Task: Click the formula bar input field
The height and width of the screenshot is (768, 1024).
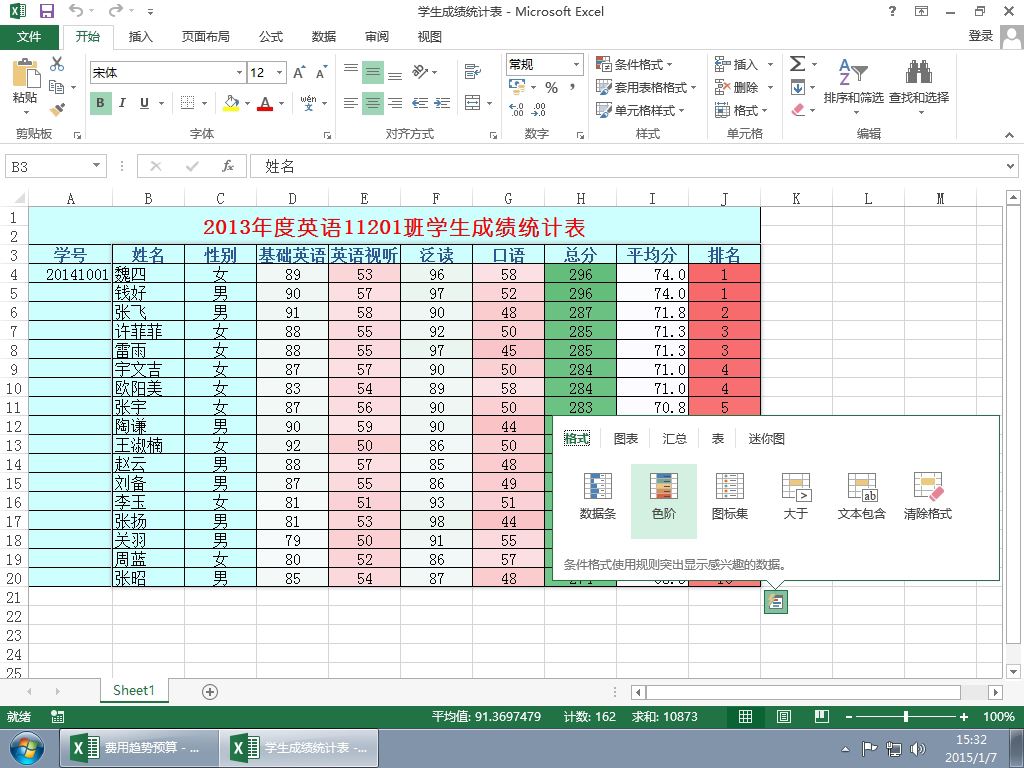Action: tap(627, 167)
